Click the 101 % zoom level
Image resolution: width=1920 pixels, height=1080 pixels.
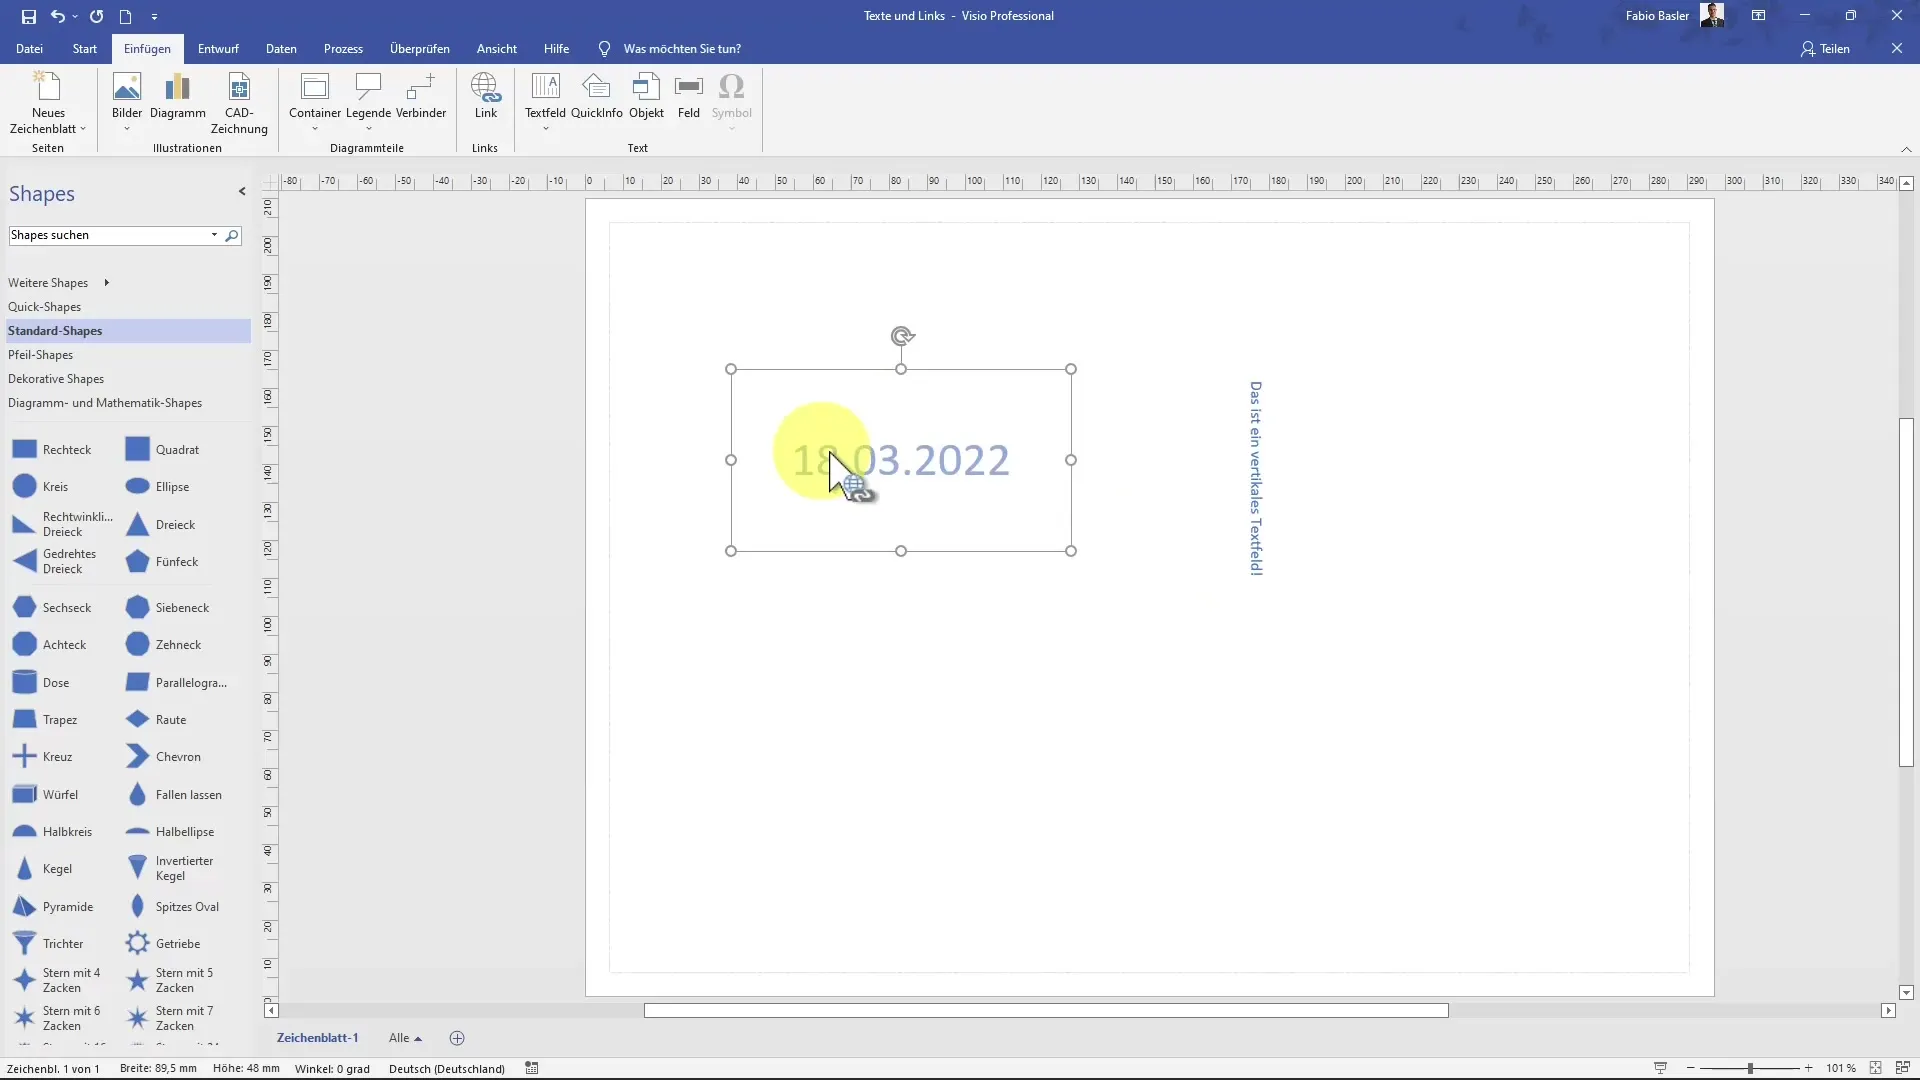(x=1841, y=1068)
